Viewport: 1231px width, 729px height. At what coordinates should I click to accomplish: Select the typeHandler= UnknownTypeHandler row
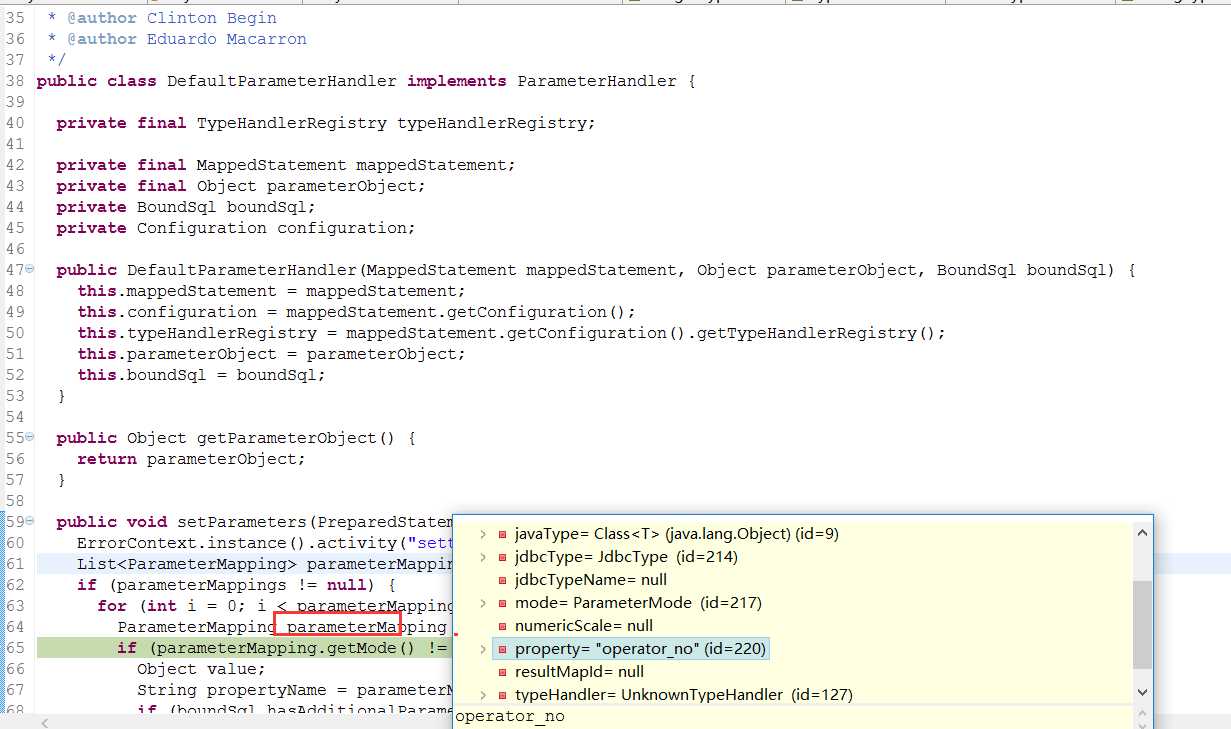pos(684,695)
